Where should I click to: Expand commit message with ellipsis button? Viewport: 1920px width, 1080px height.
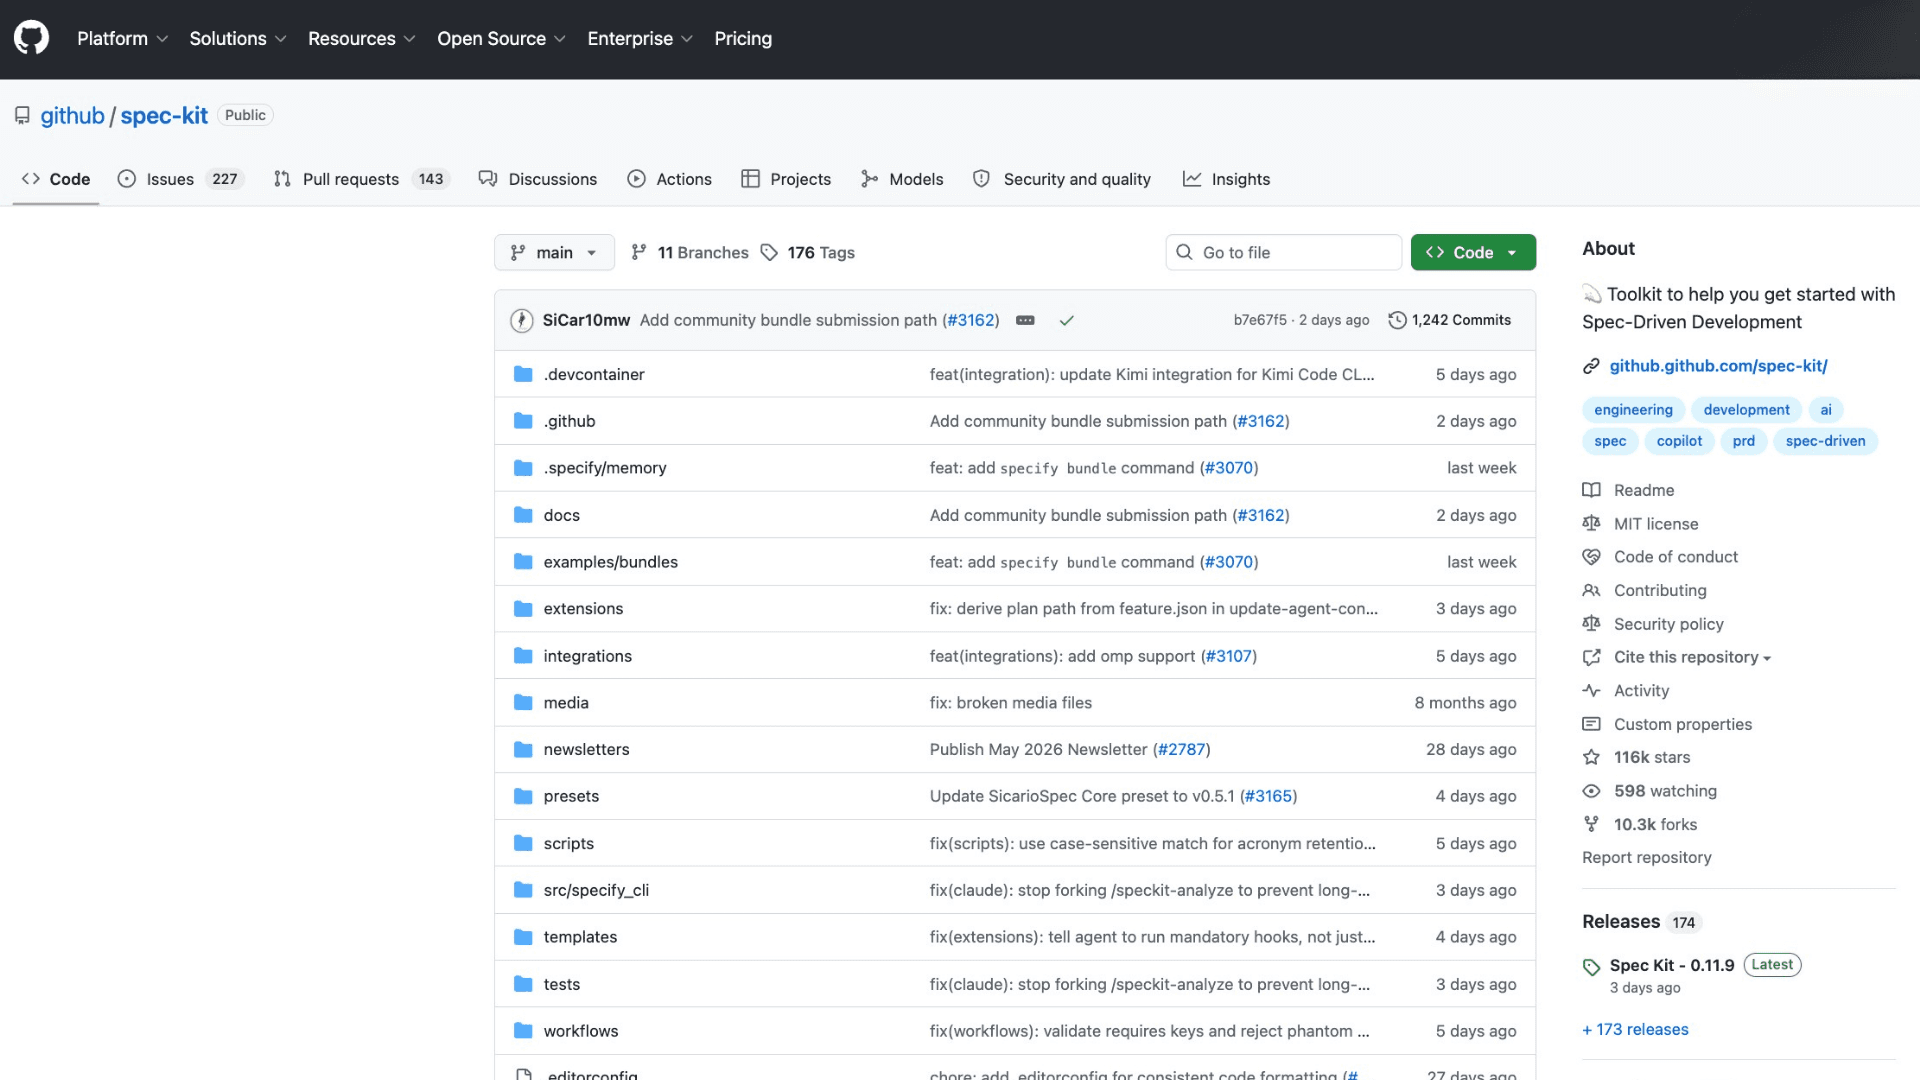(x=1025, y=320)
